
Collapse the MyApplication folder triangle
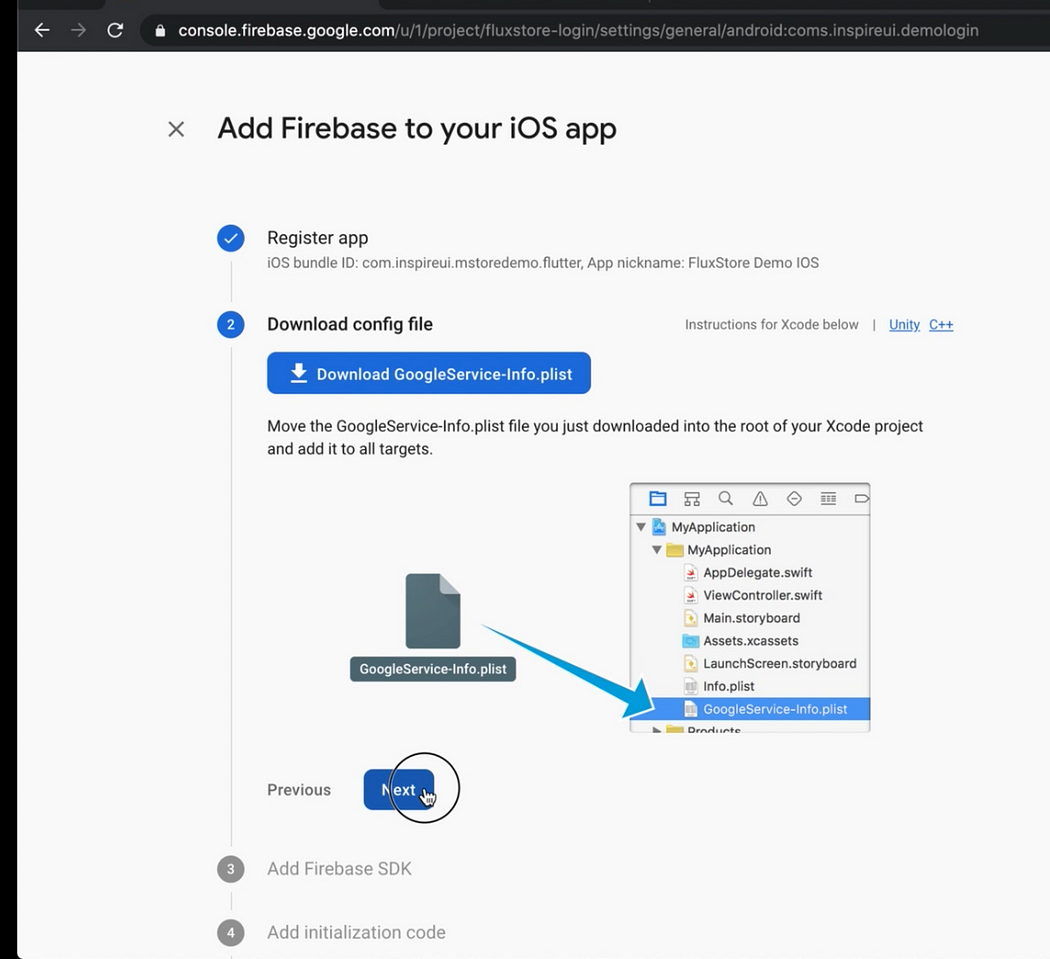point(657,550)
